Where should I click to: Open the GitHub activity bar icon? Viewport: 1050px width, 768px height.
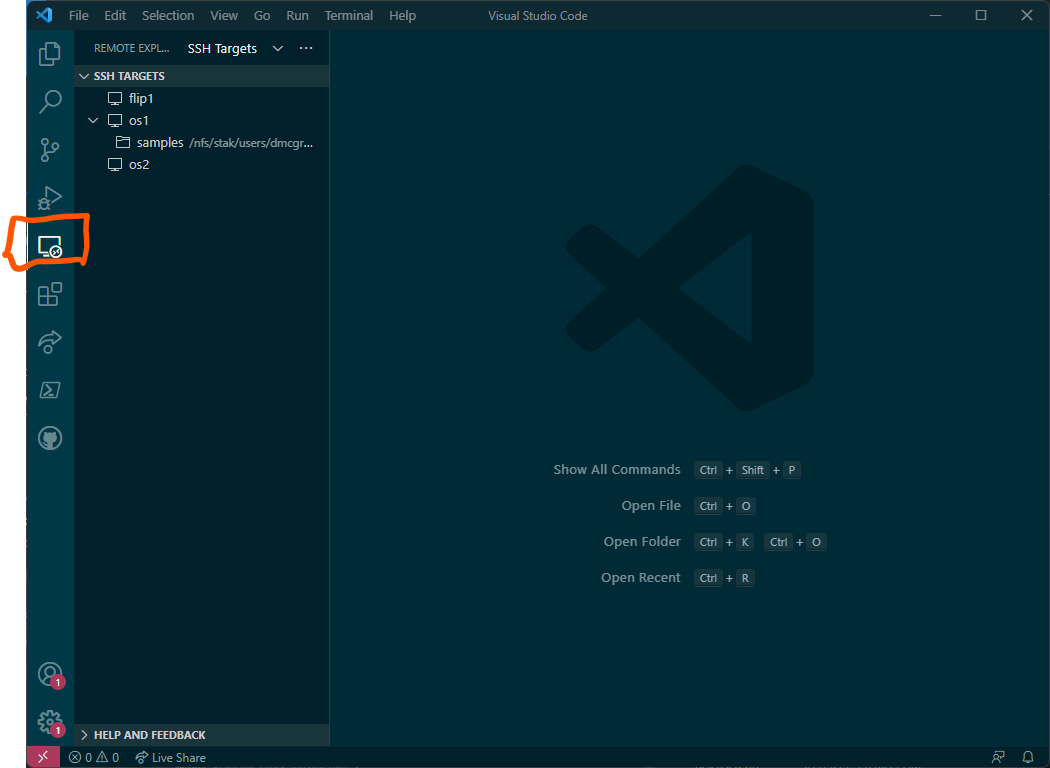(50, 439)
